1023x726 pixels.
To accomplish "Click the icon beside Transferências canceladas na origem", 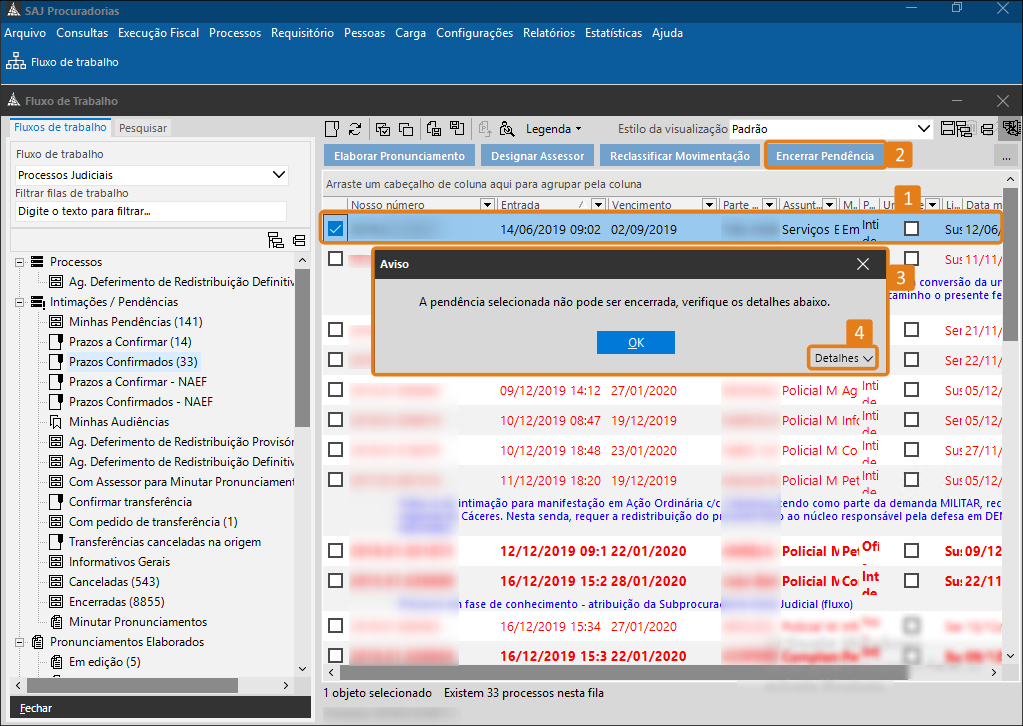I will coord(56,541).
